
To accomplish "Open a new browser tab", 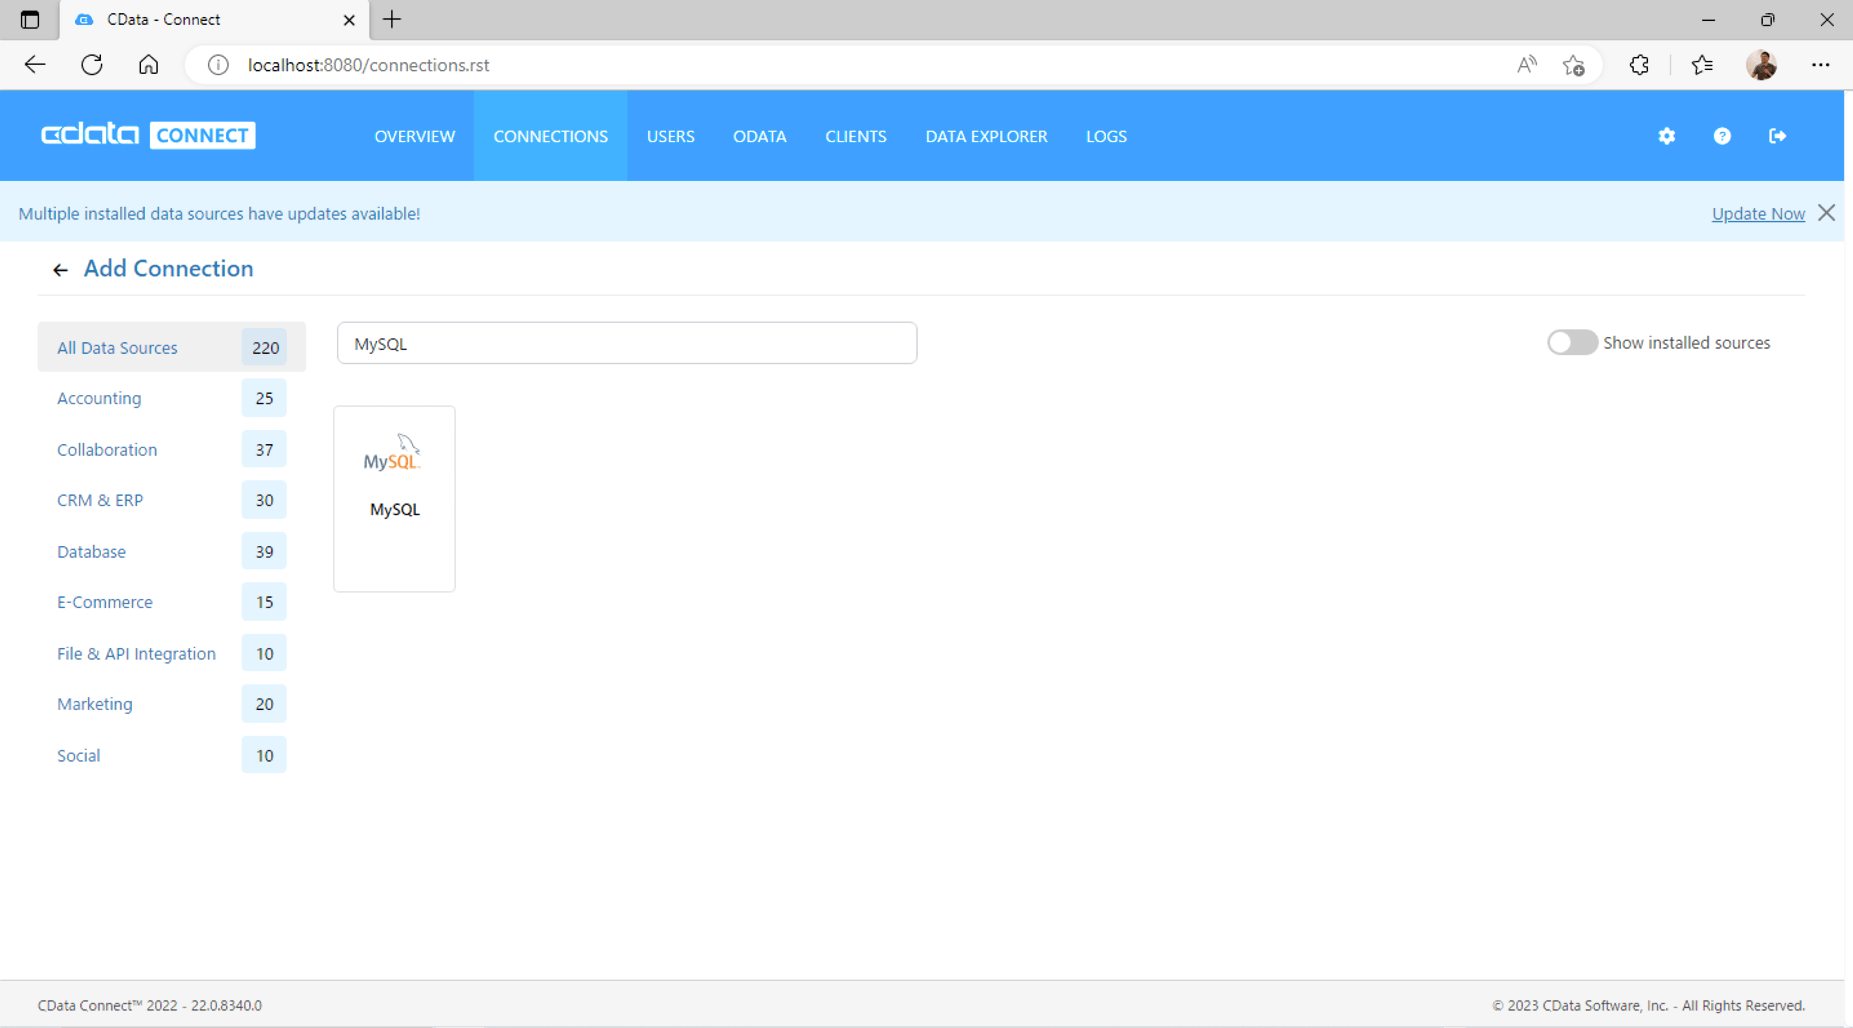I will [x=392, y=19].
